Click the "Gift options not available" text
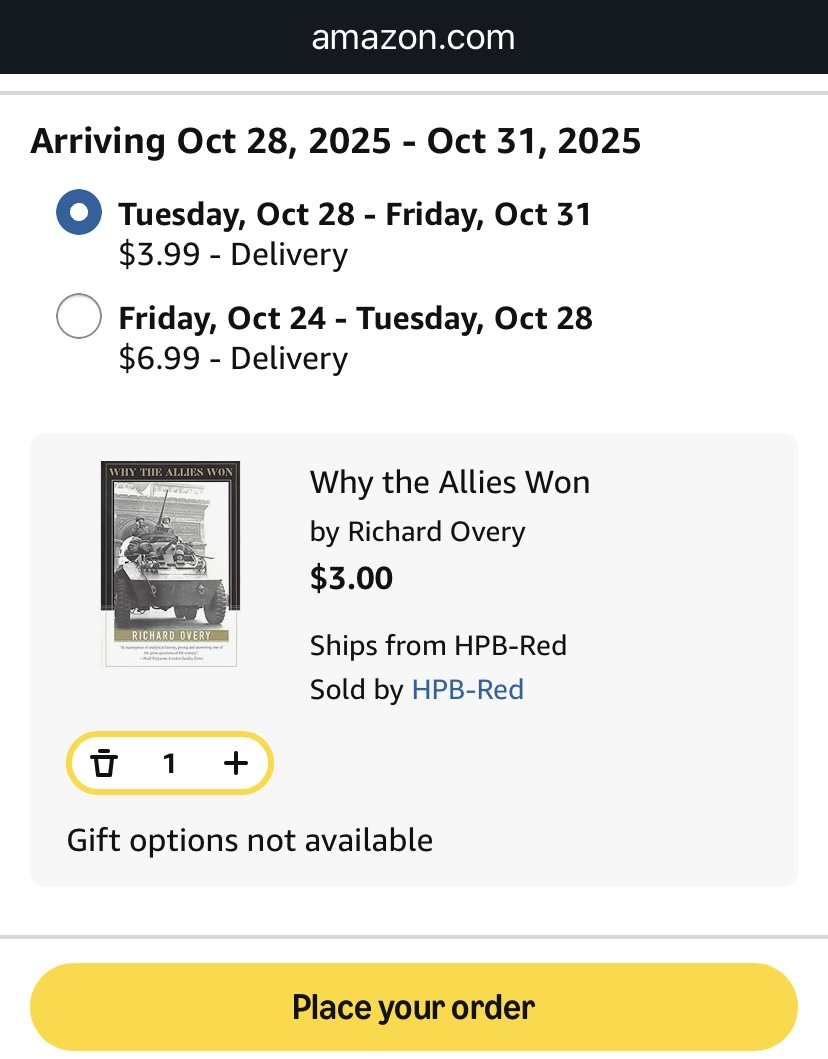The image size is (828, 1059). [249, 840]
